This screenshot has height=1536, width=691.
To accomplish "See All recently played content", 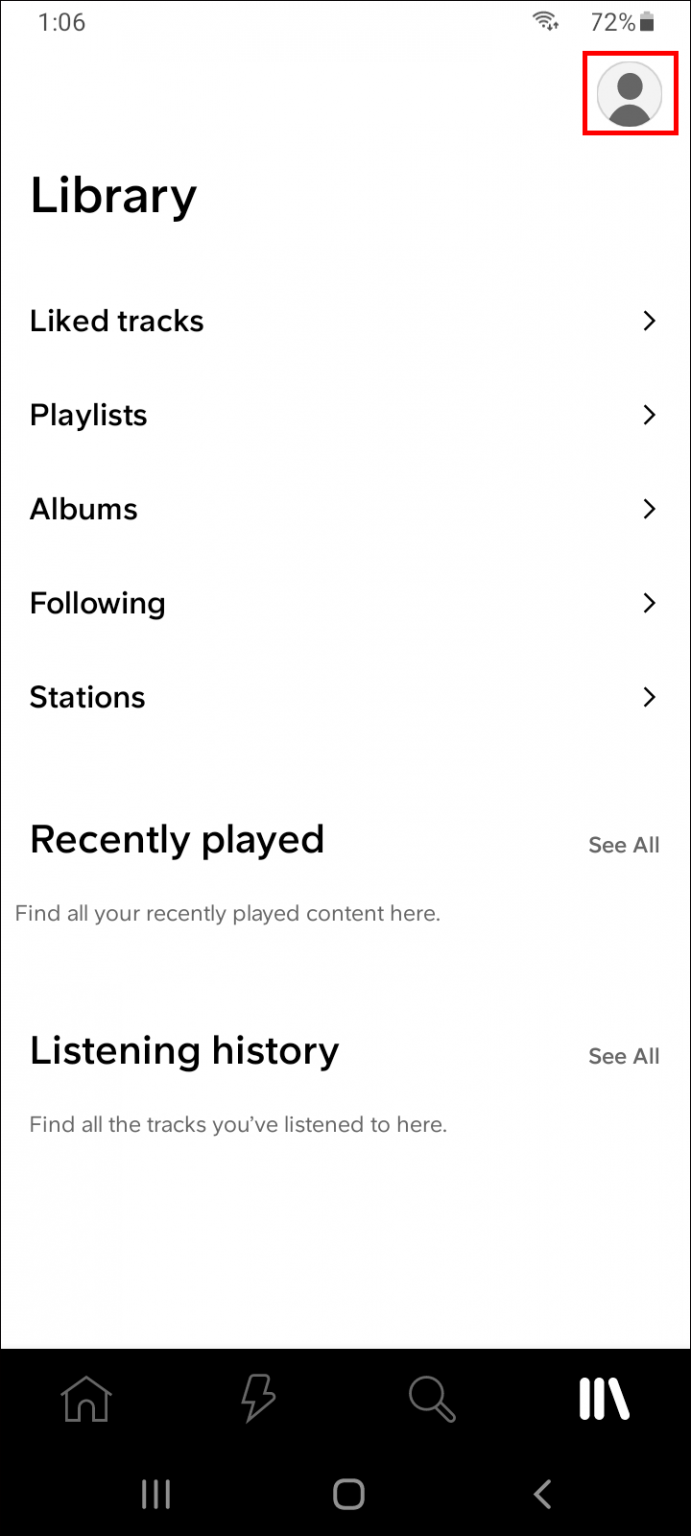I will pyautogui.click(x=623, y=844).
